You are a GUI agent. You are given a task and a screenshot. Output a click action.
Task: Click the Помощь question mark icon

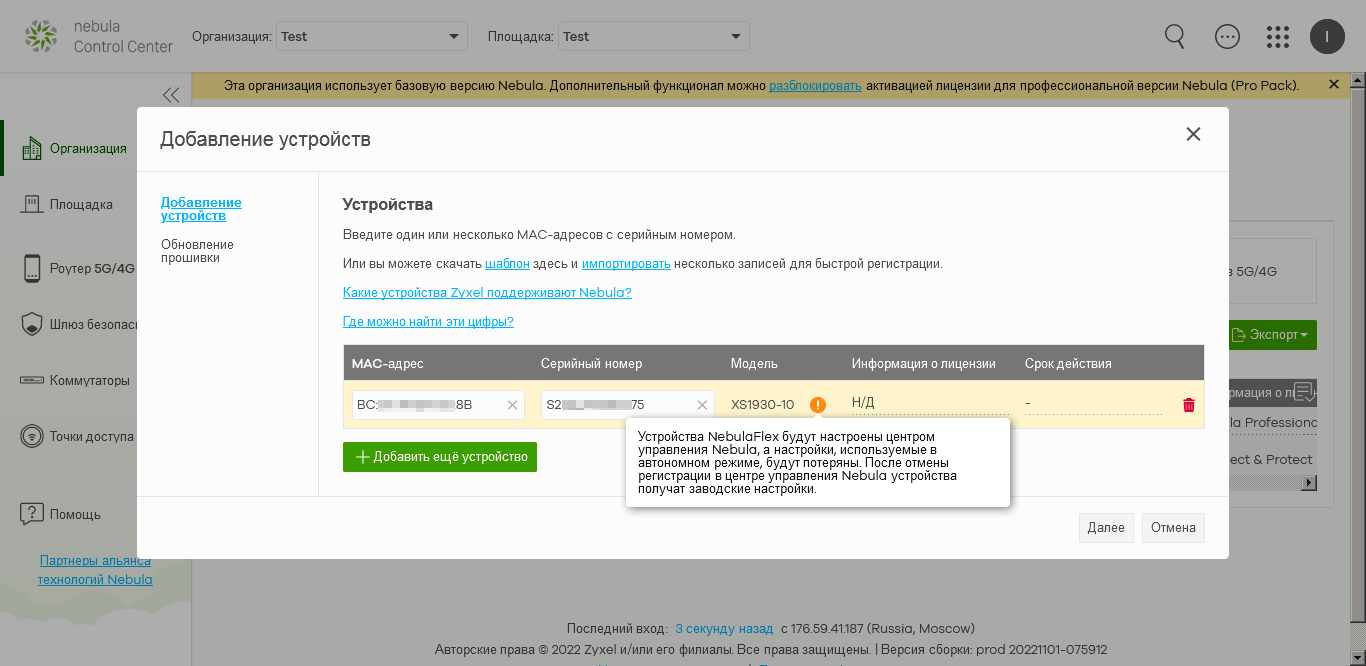coord(32,514)
